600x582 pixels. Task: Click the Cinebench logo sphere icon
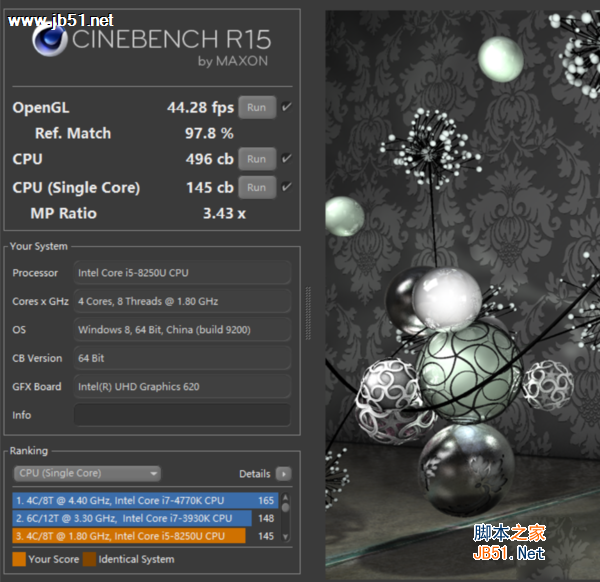point(50,41)
